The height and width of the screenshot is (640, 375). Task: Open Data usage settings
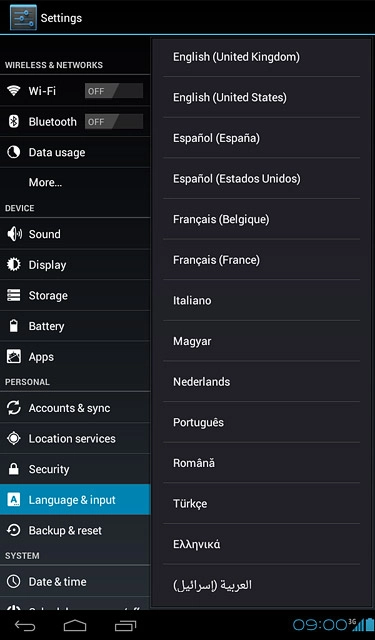pos(75,152)
